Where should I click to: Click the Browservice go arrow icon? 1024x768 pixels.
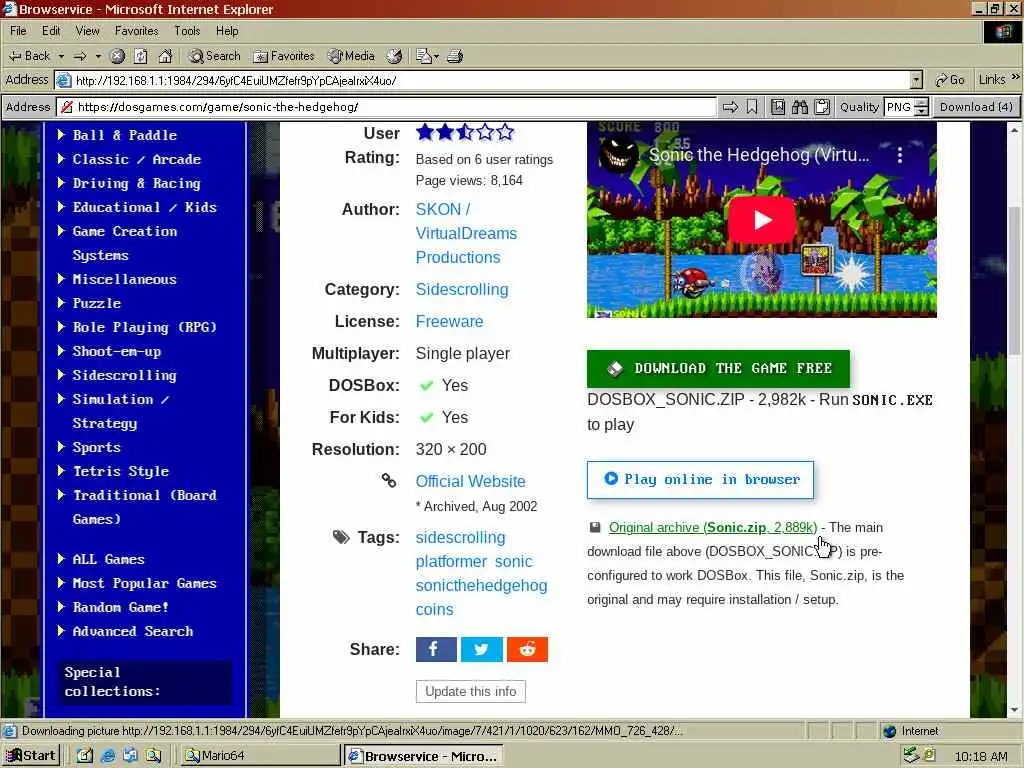[730, 107]
